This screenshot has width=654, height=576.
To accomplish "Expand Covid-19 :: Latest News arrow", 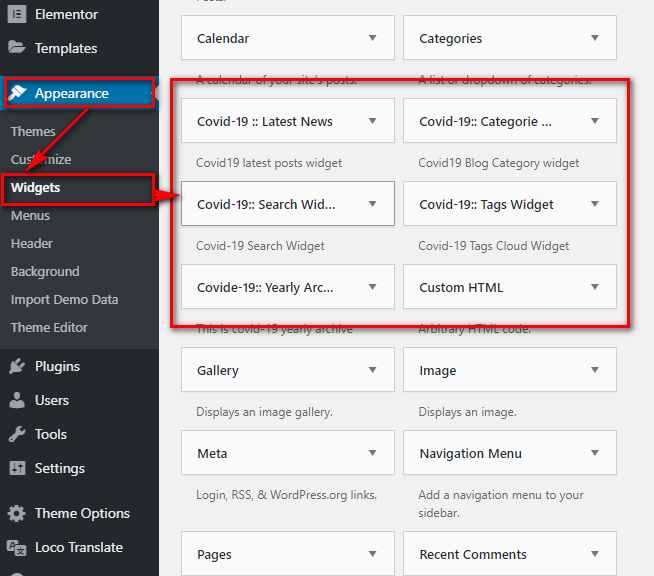I will pyautogui.click(x=373, y=121).
